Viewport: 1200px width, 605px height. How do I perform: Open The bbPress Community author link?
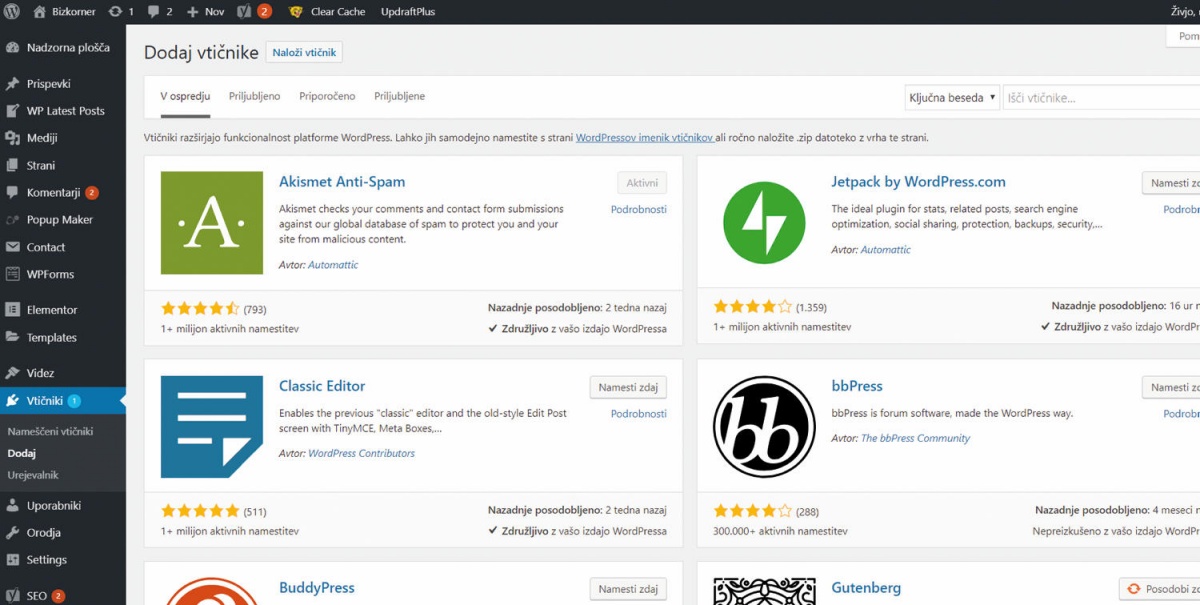[x=915, y=438]
